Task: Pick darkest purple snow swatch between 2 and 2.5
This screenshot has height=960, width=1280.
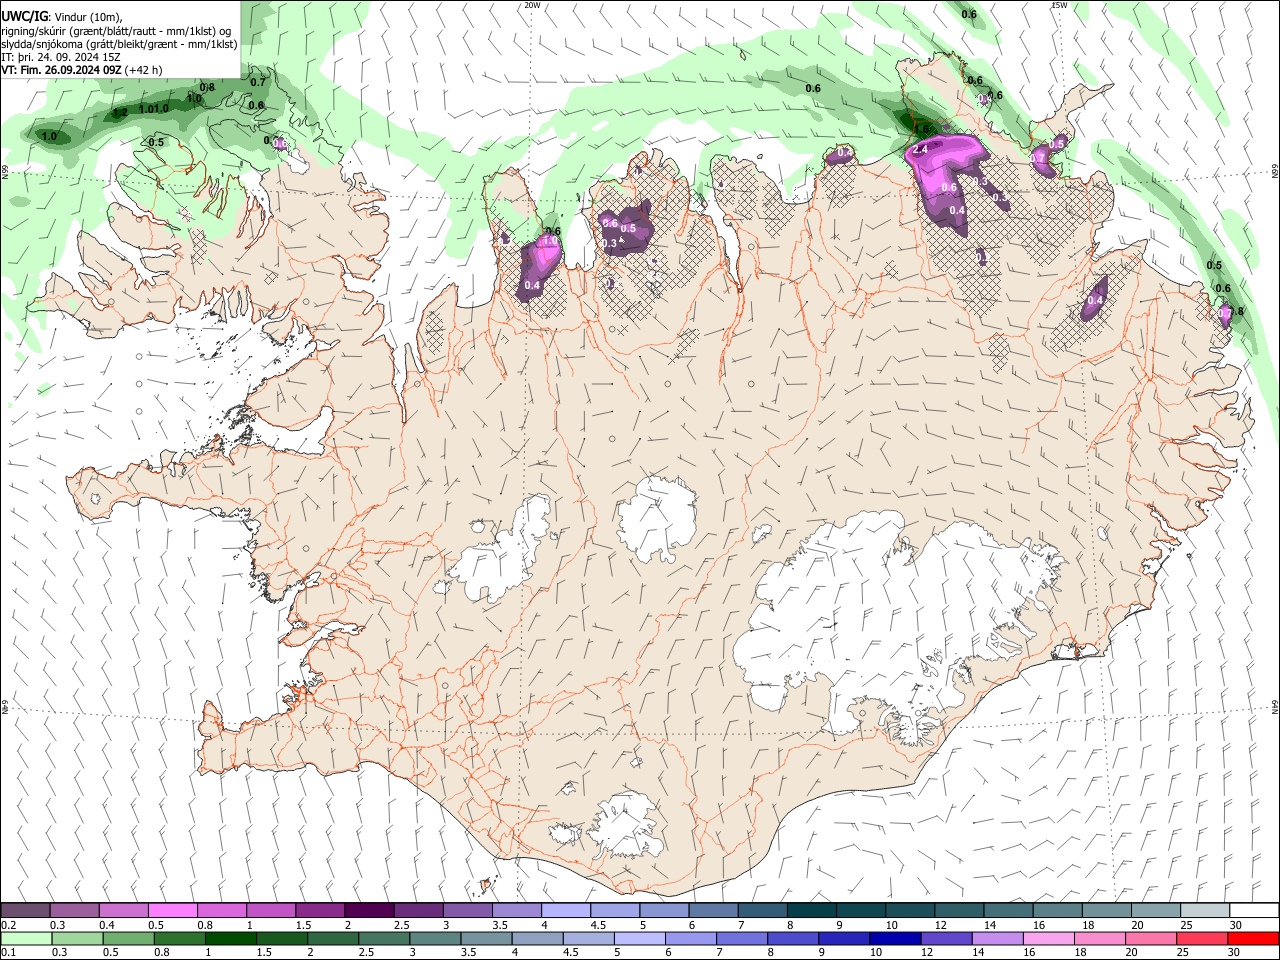Action: pyautogui.click(x=368, y=910)
